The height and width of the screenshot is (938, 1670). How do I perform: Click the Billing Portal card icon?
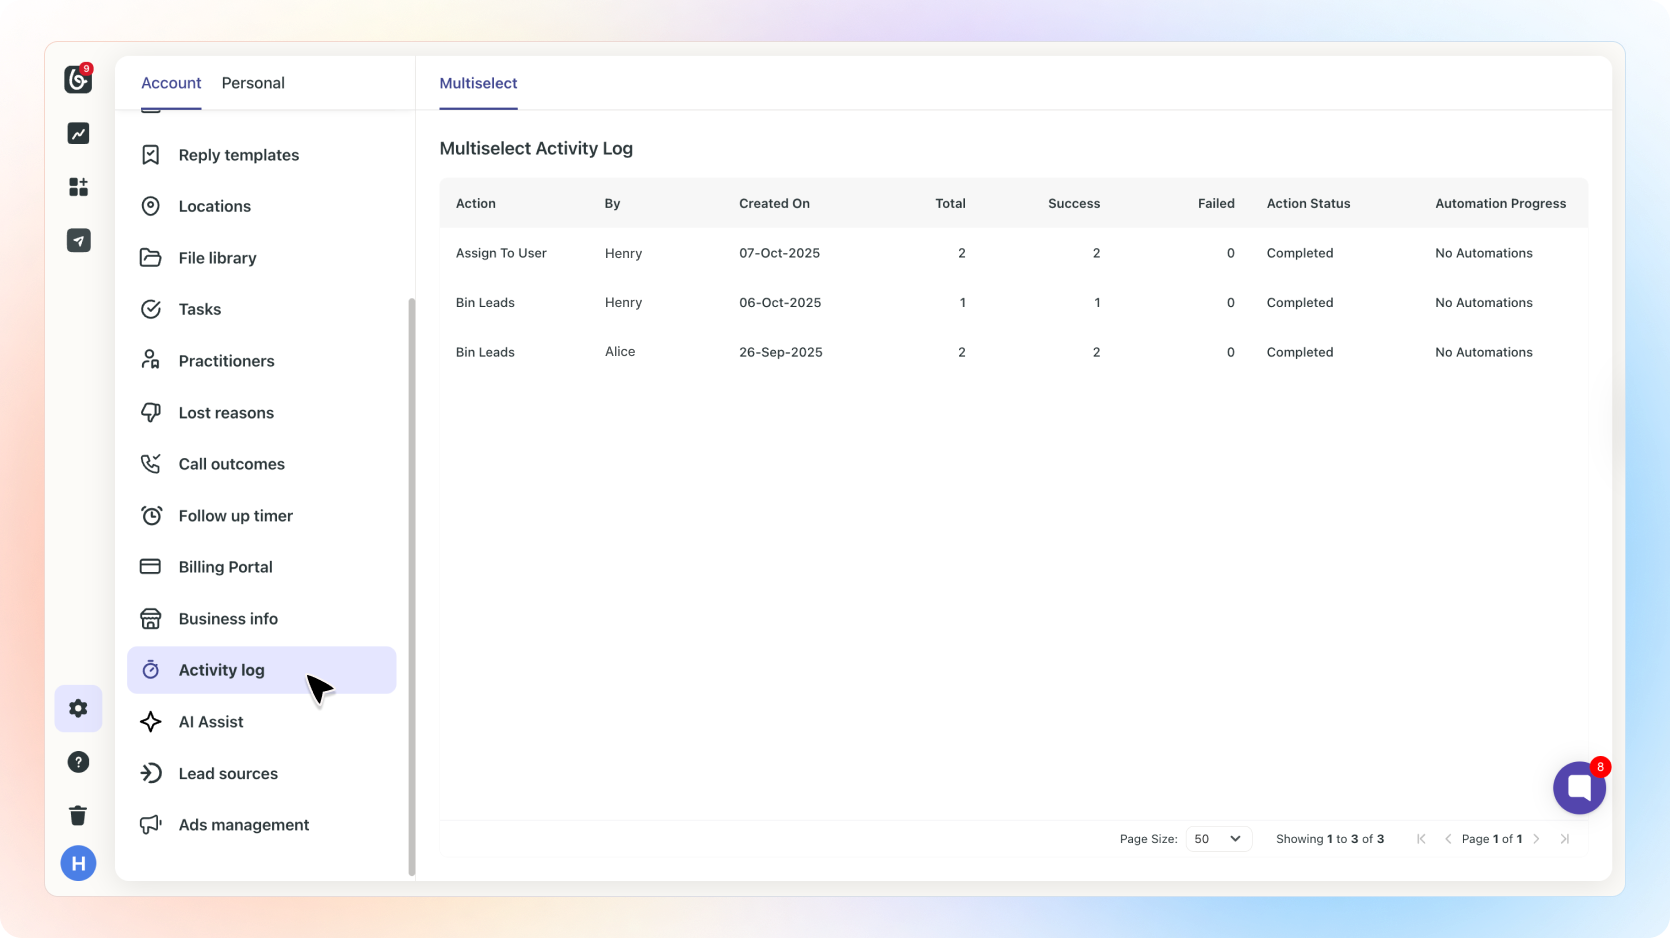click(x=151, y=567)
